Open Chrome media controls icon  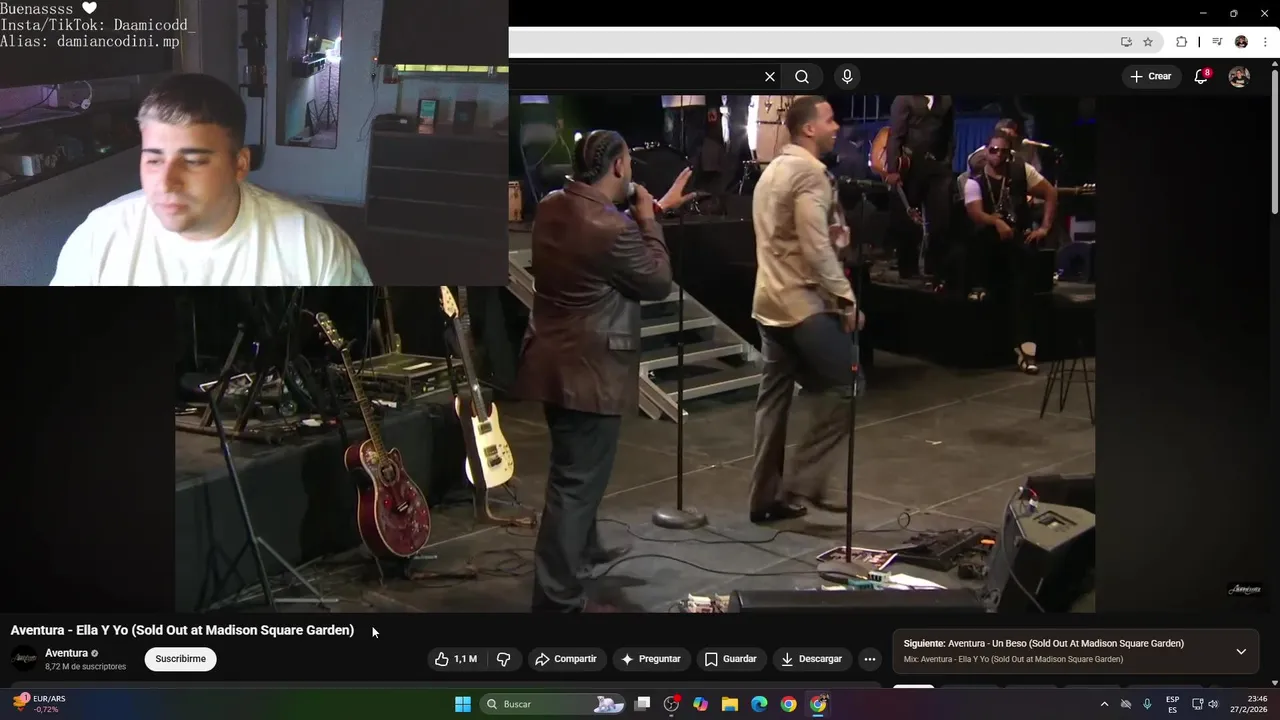pyautogui.click(x=1217, y=42)
